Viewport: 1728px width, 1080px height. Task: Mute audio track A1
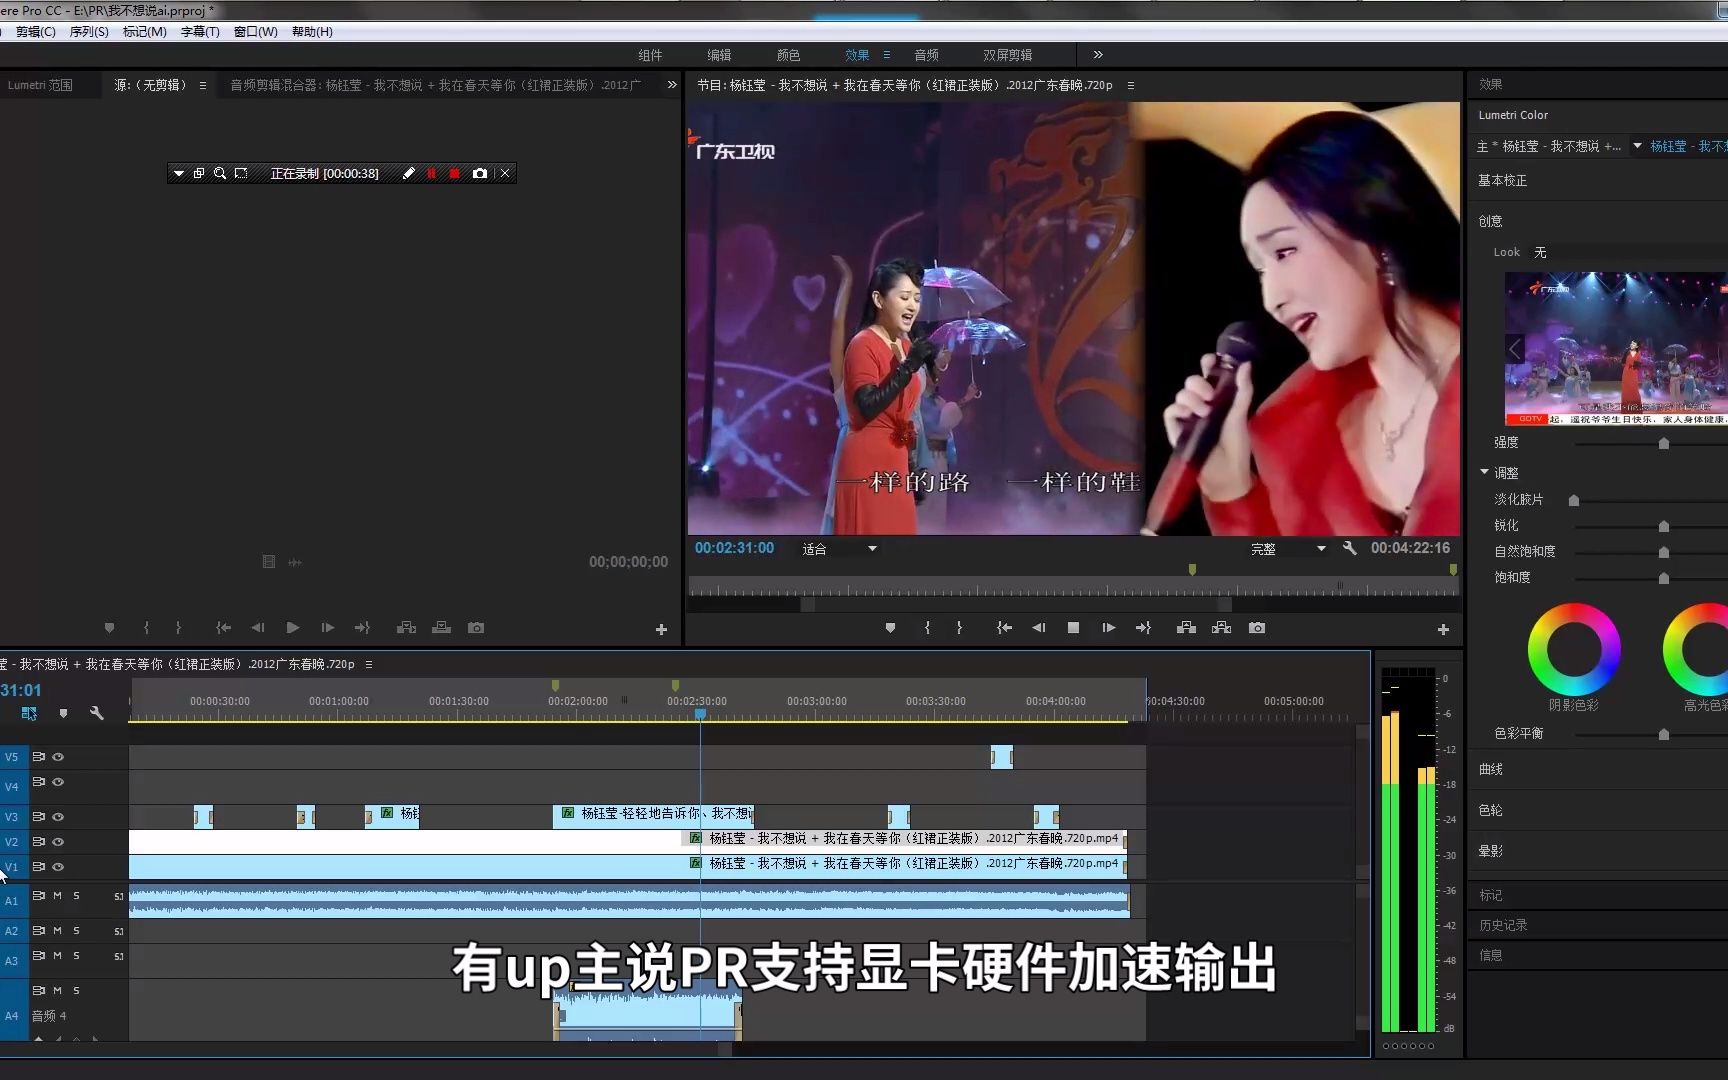(x=57, y=896)
